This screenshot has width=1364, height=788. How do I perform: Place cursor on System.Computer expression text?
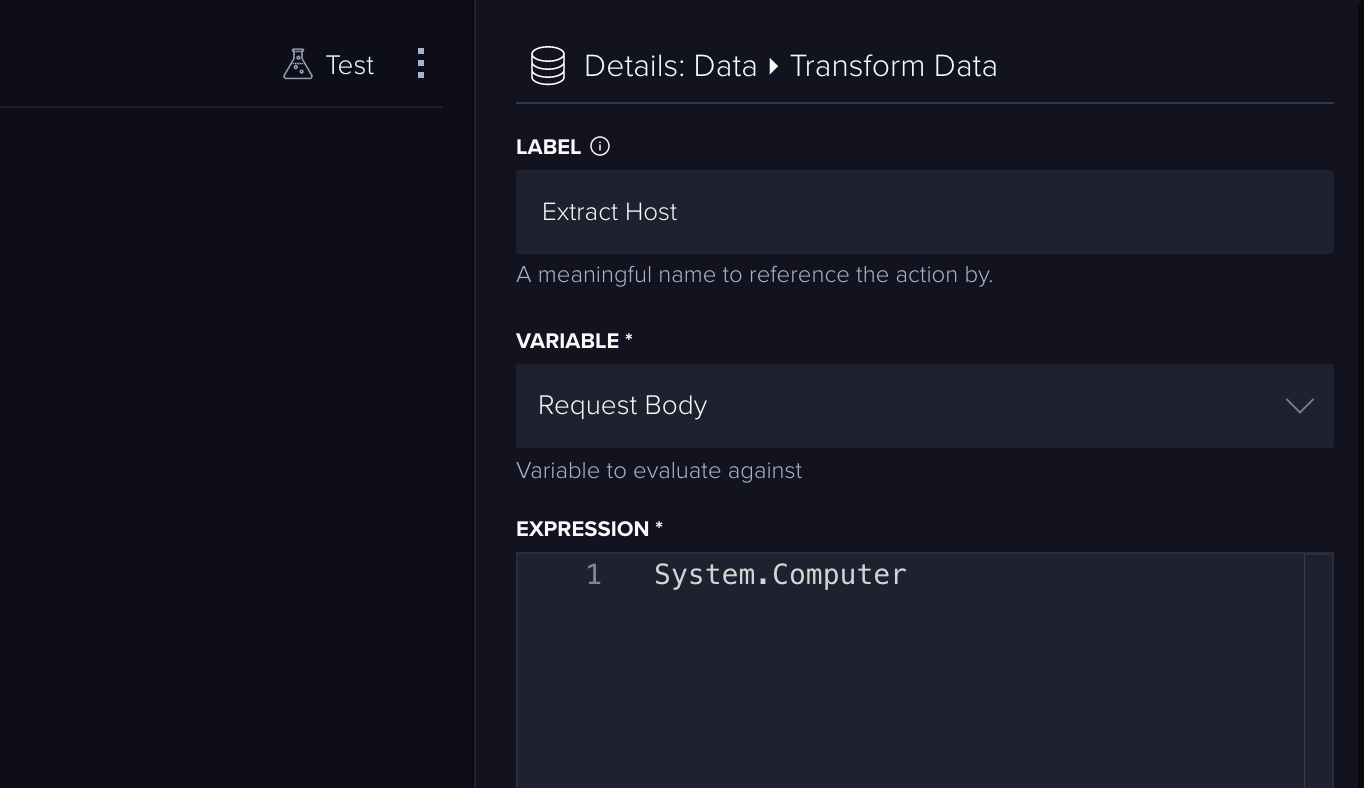pyautogui.click(x=780, y=575)
